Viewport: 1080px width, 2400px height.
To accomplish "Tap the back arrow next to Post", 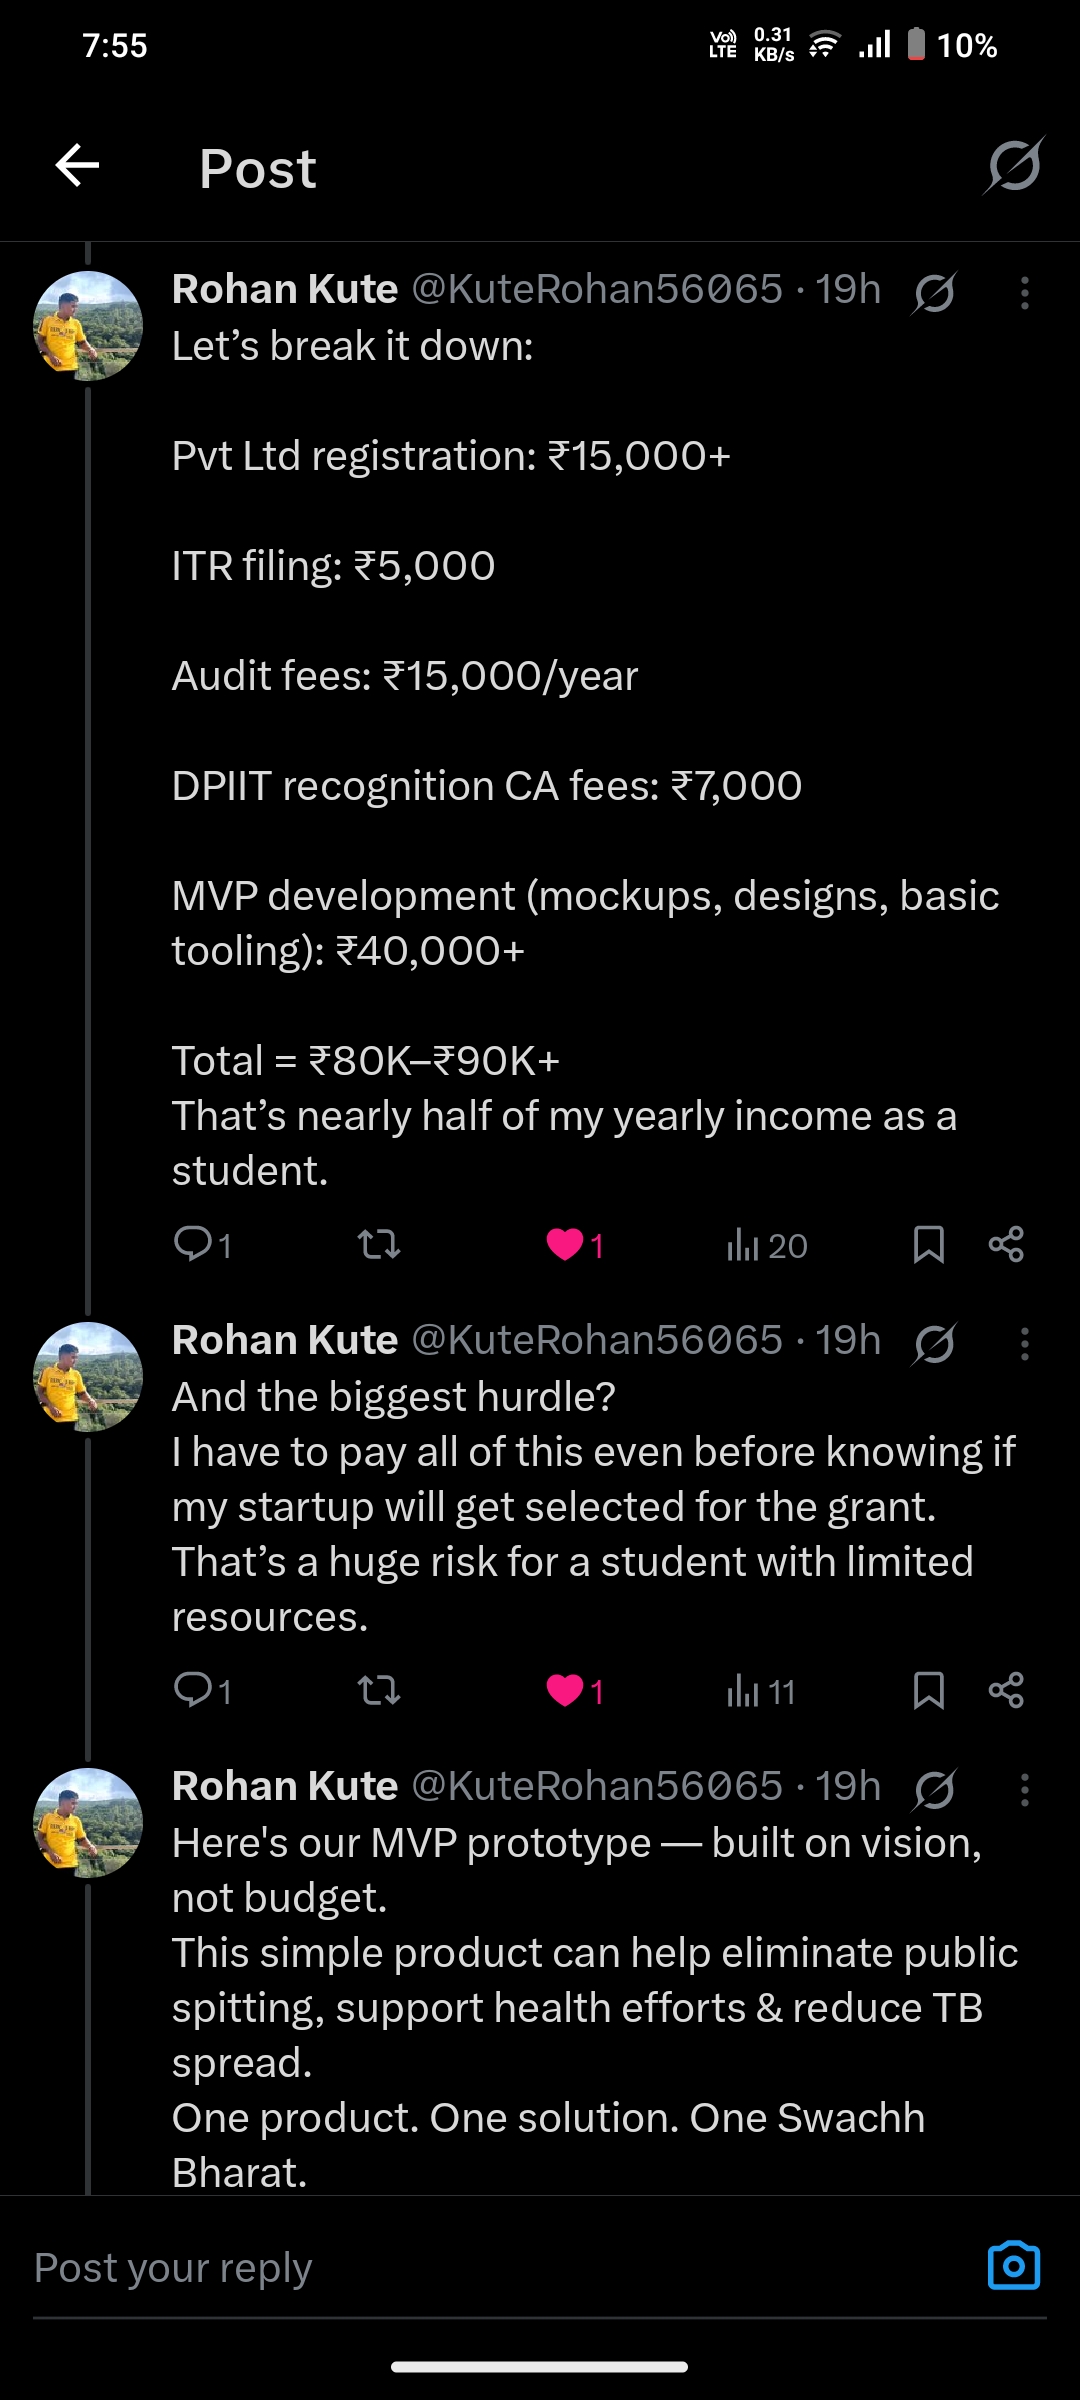I will tap(77, 166).
